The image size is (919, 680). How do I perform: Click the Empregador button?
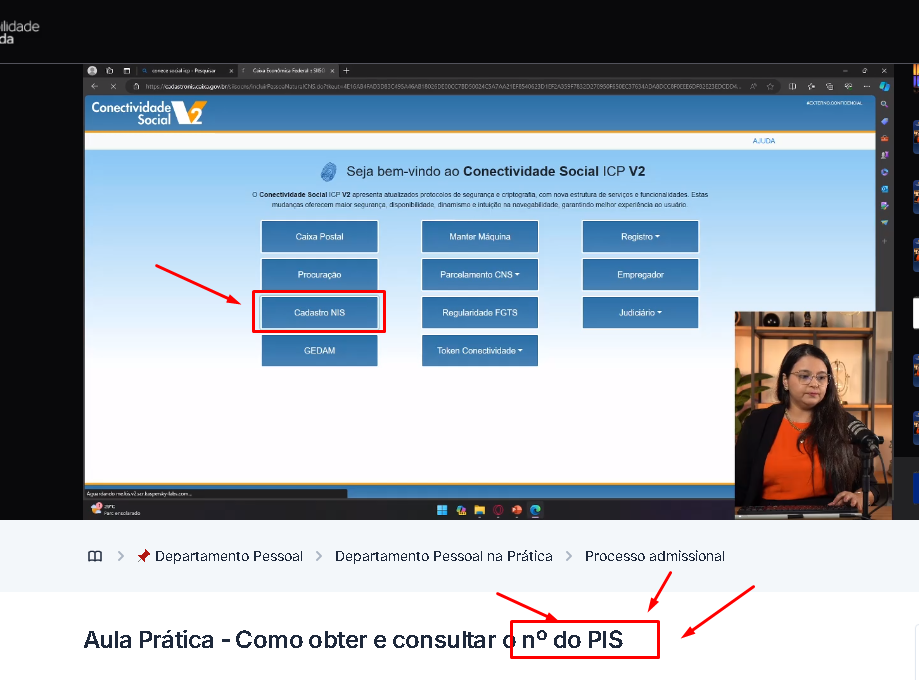point(640,274)
